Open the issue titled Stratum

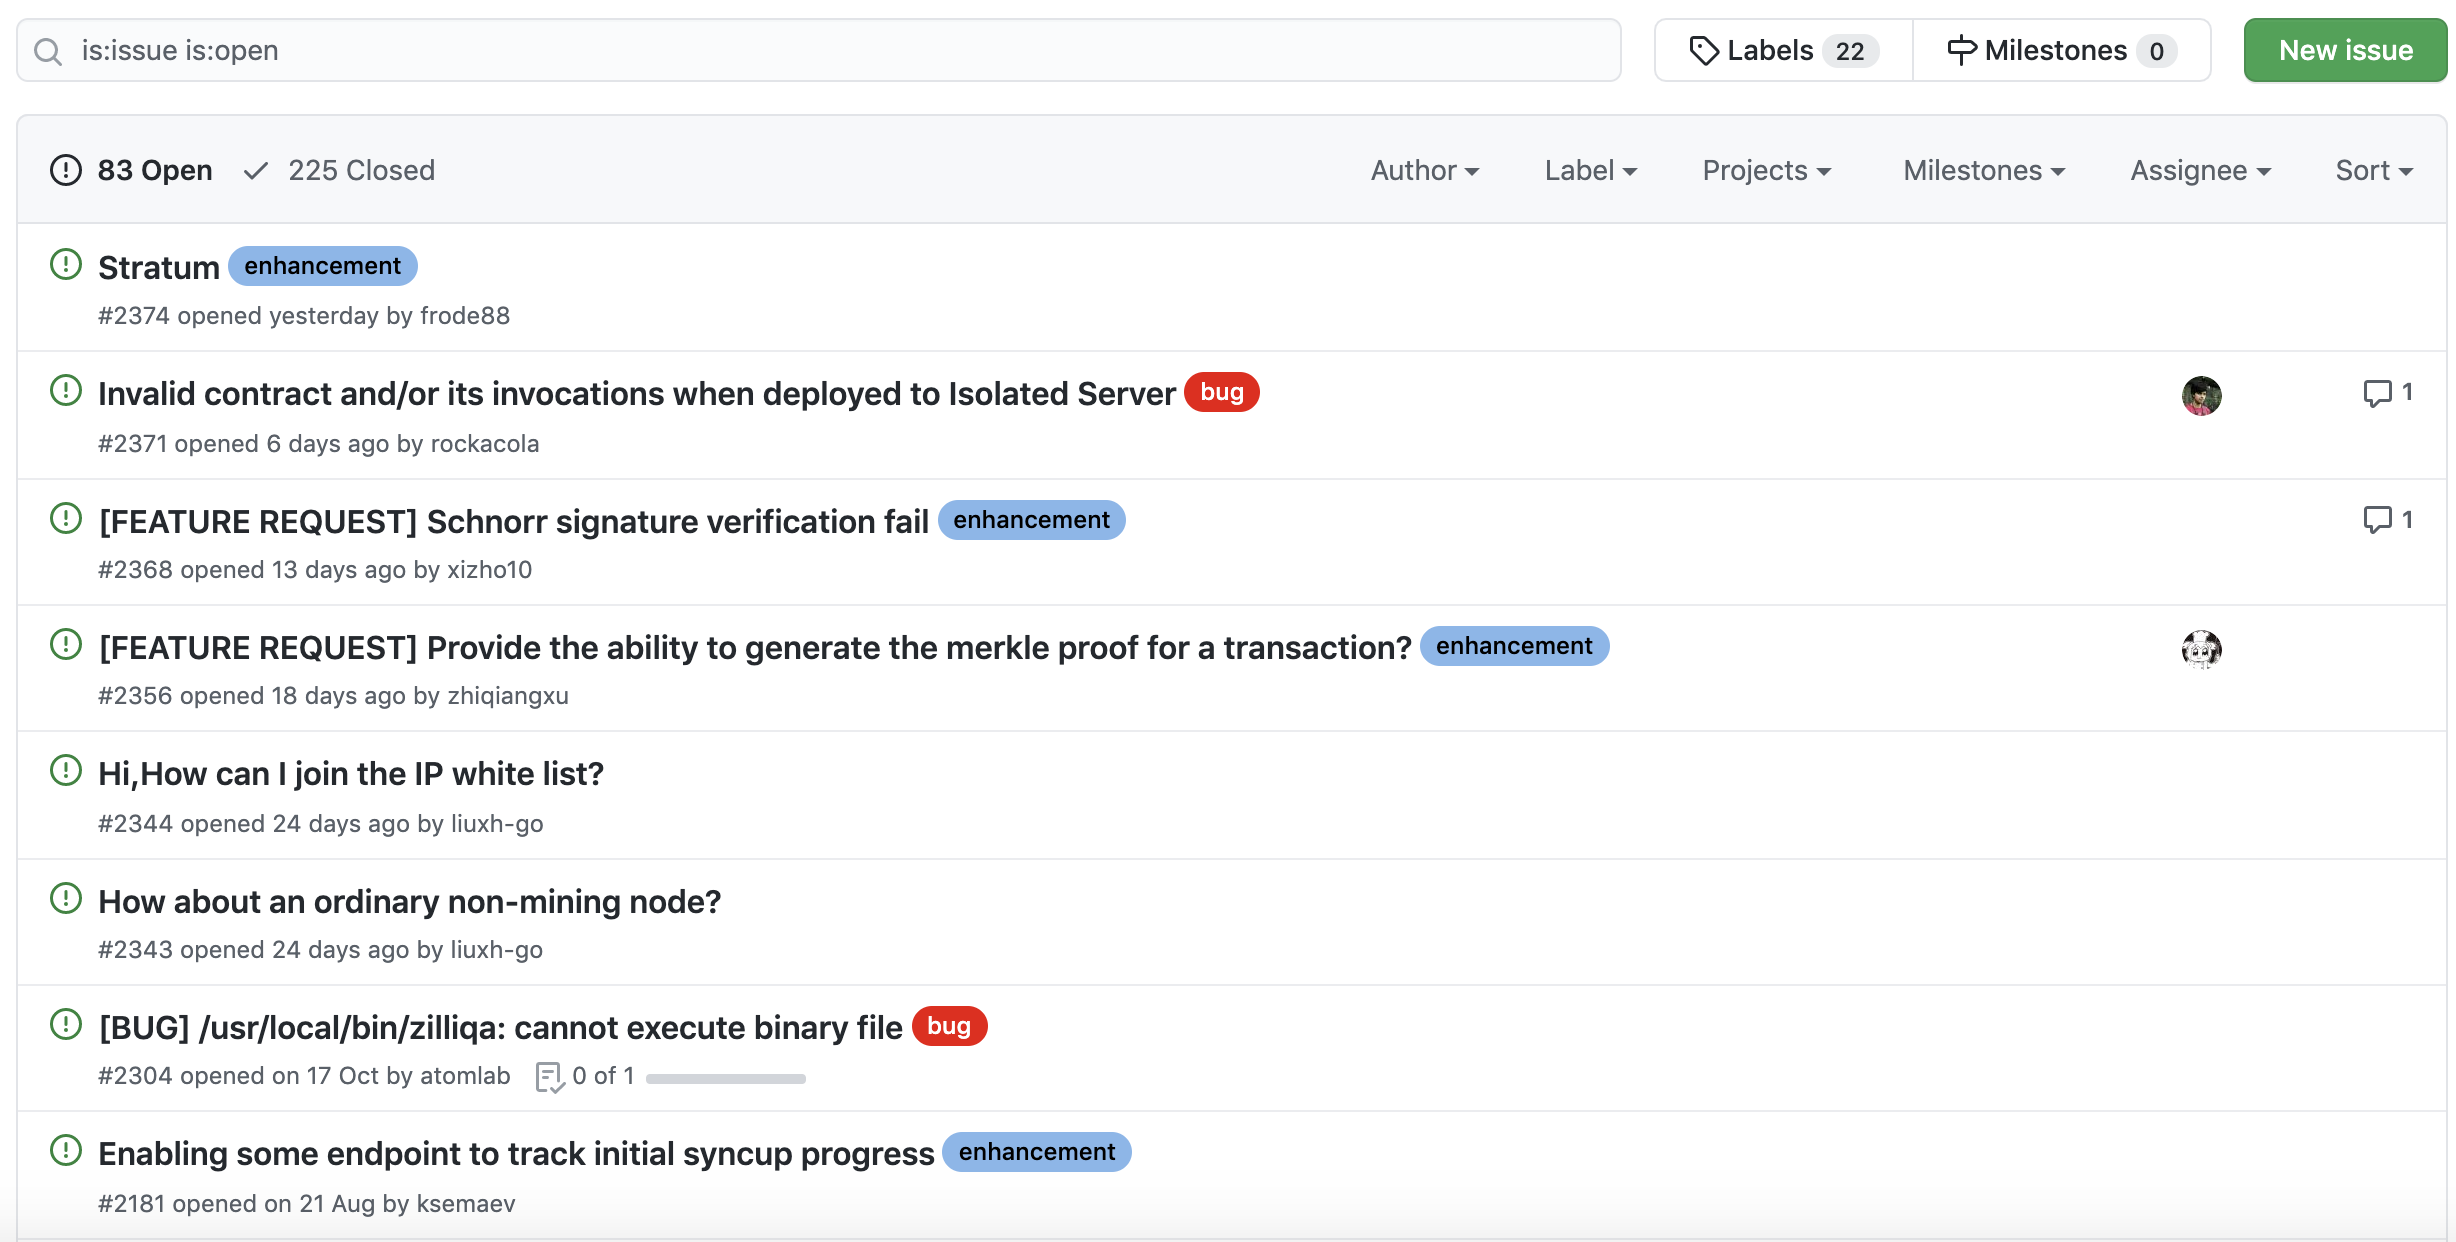coord(158,268)
